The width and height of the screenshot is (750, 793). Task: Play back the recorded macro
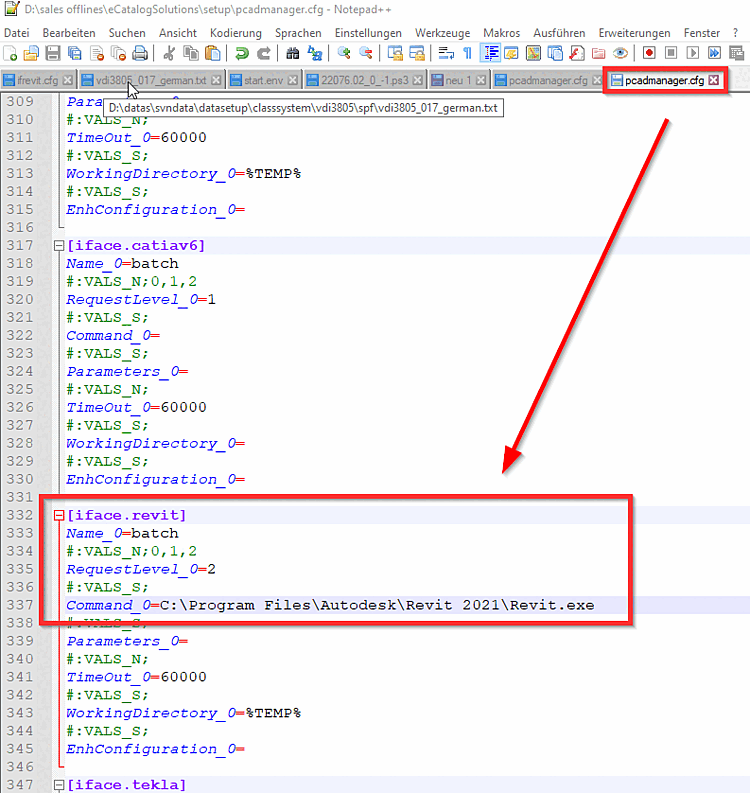click(693, 53)
